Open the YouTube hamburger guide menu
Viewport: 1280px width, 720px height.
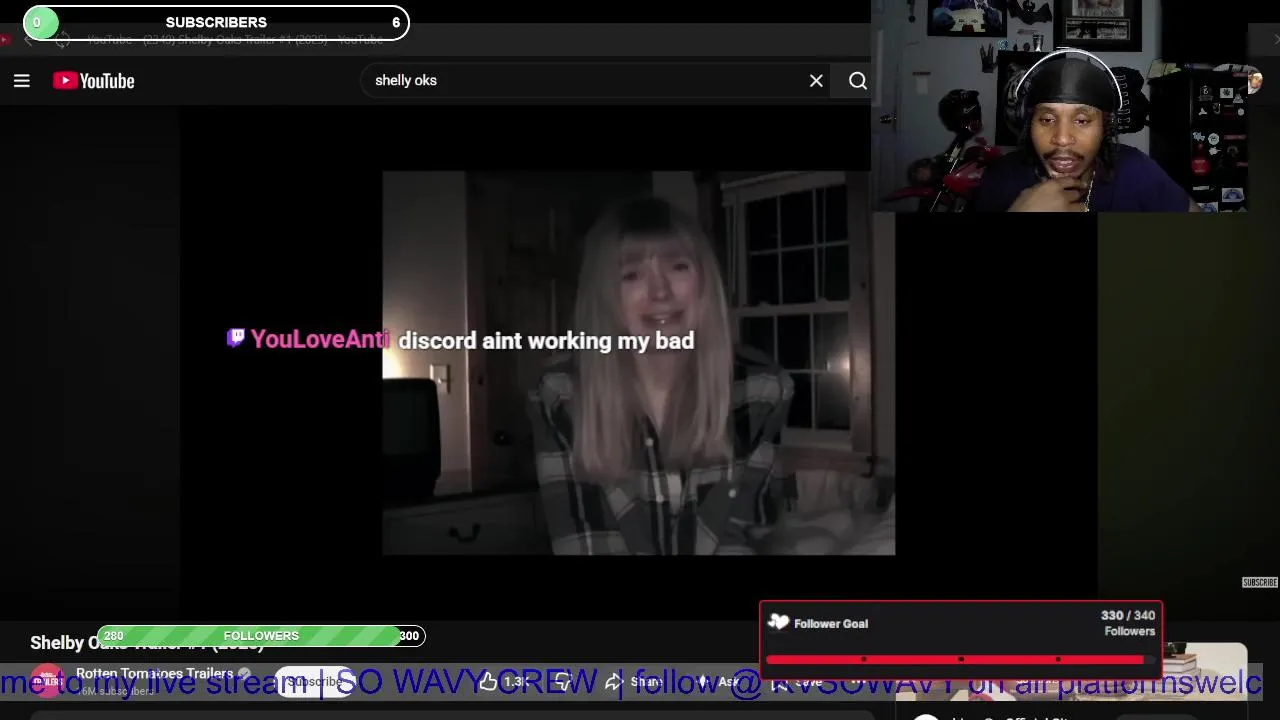click(22, 81)
